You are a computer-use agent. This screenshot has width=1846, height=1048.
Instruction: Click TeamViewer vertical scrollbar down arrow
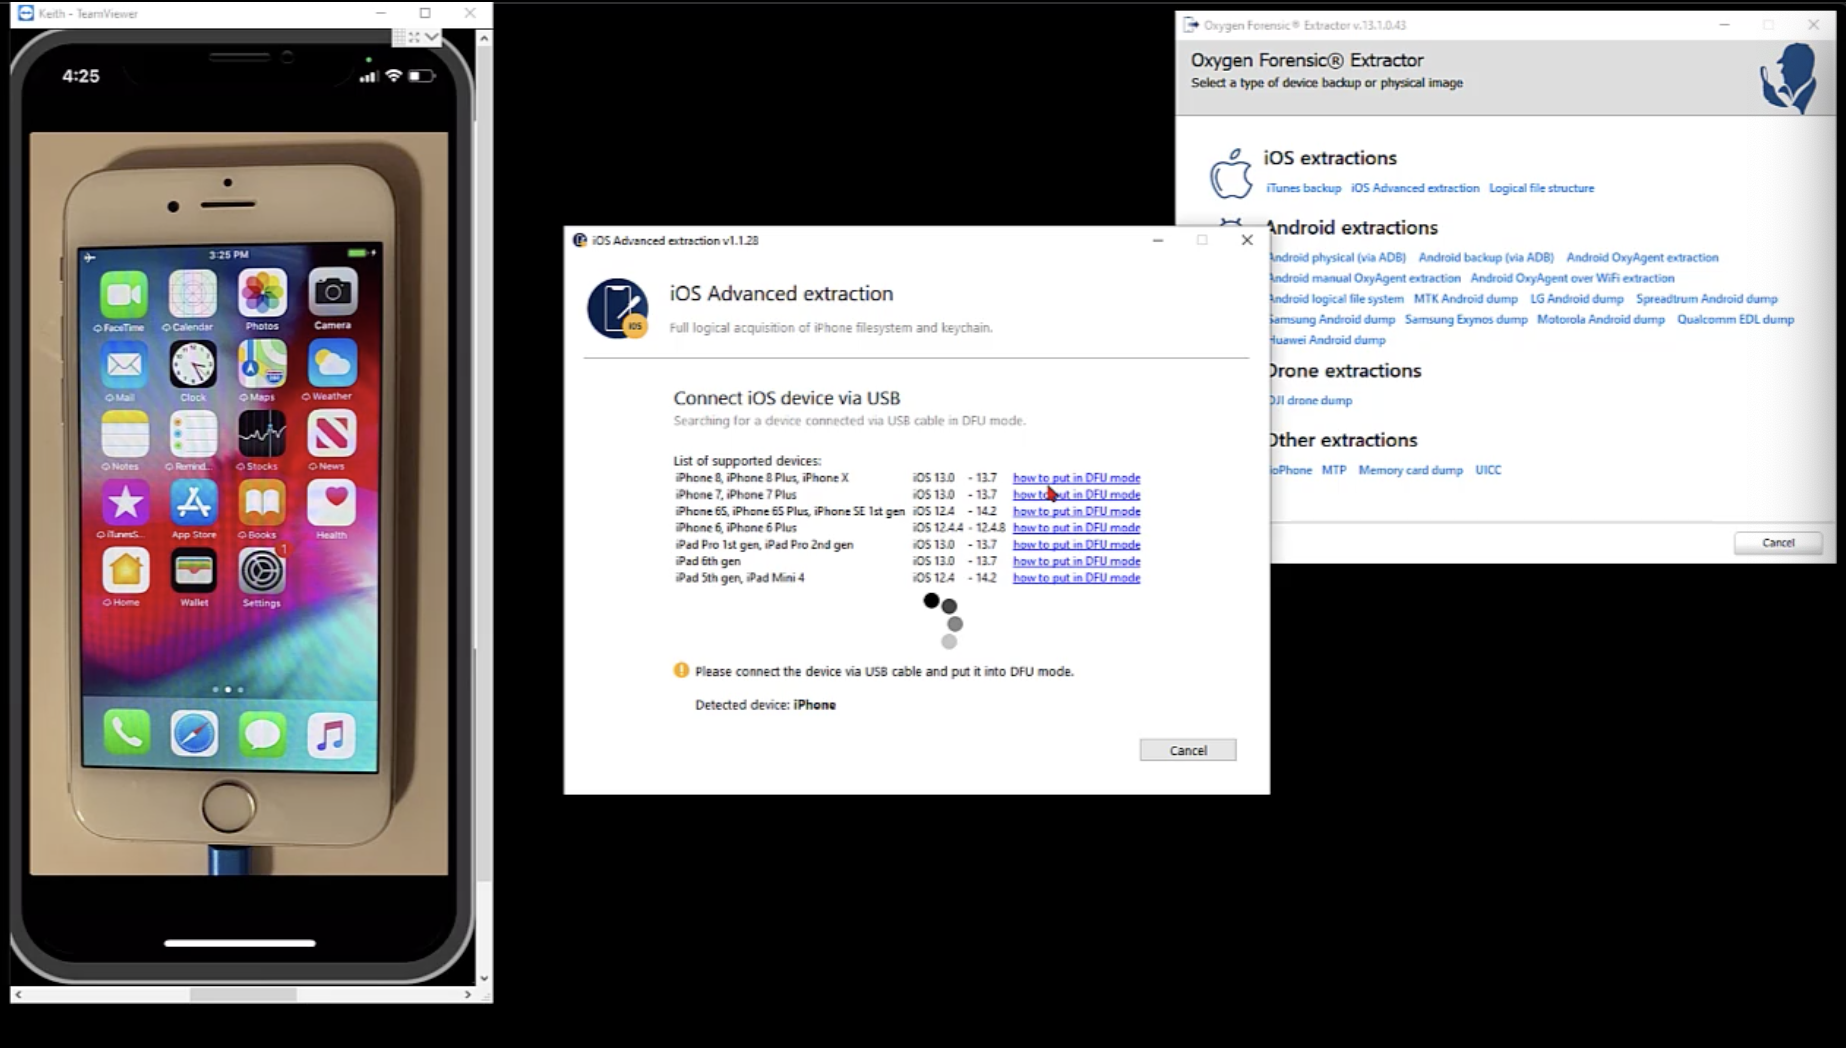coord(484,978)
